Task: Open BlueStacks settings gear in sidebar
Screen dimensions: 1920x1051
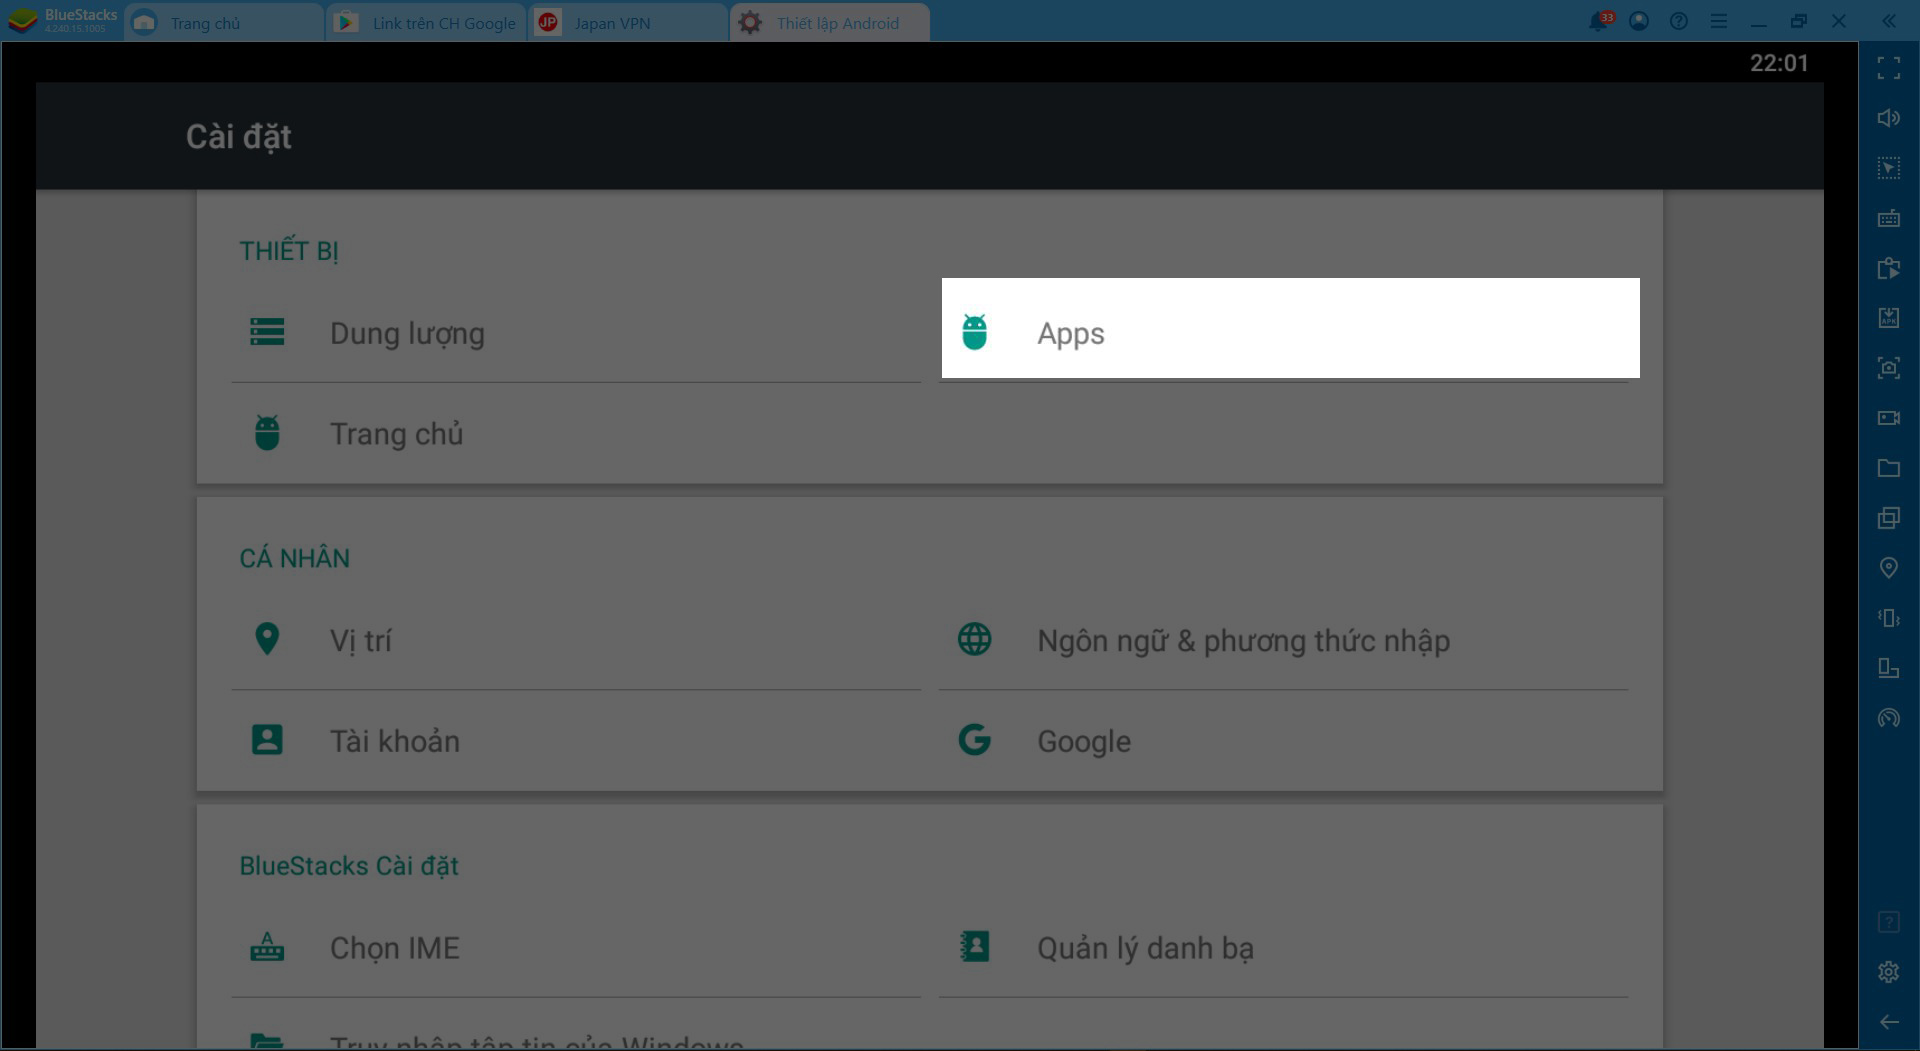Action: [x=1888, y=972]
